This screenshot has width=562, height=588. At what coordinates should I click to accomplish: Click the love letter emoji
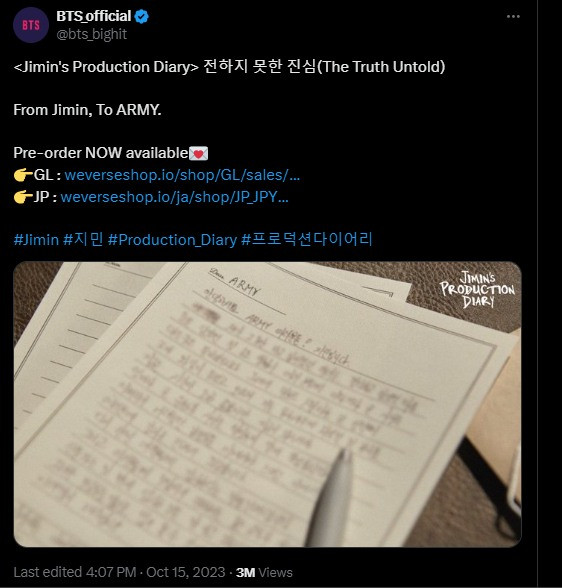click(198, 154)
